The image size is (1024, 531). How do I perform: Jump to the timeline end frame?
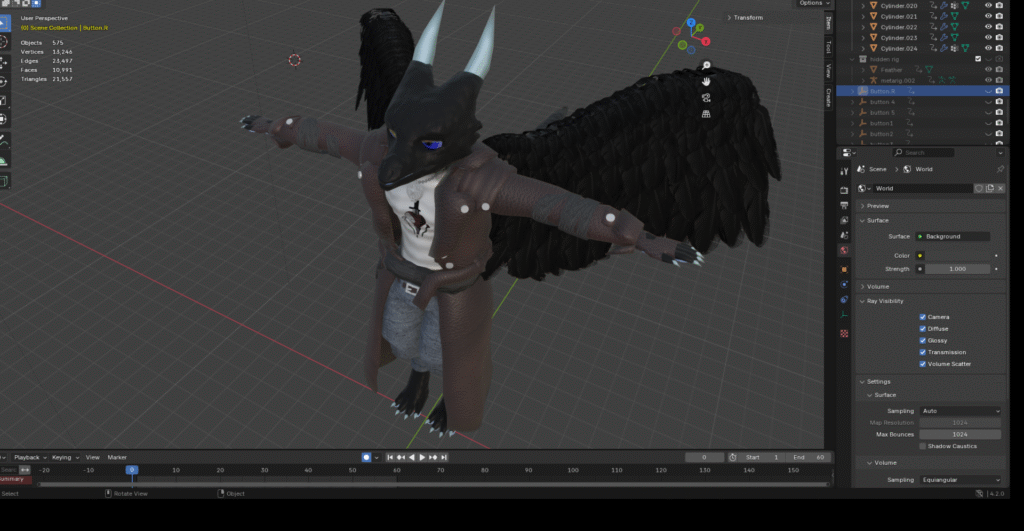(x=443, y=457)
